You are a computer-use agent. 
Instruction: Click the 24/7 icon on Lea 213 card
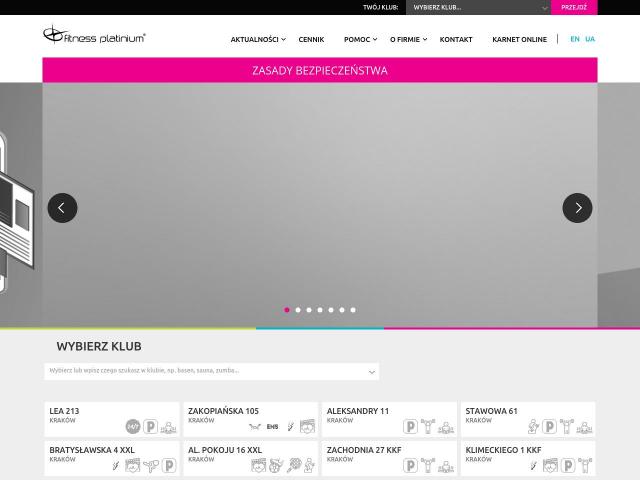tap(133, 427)
